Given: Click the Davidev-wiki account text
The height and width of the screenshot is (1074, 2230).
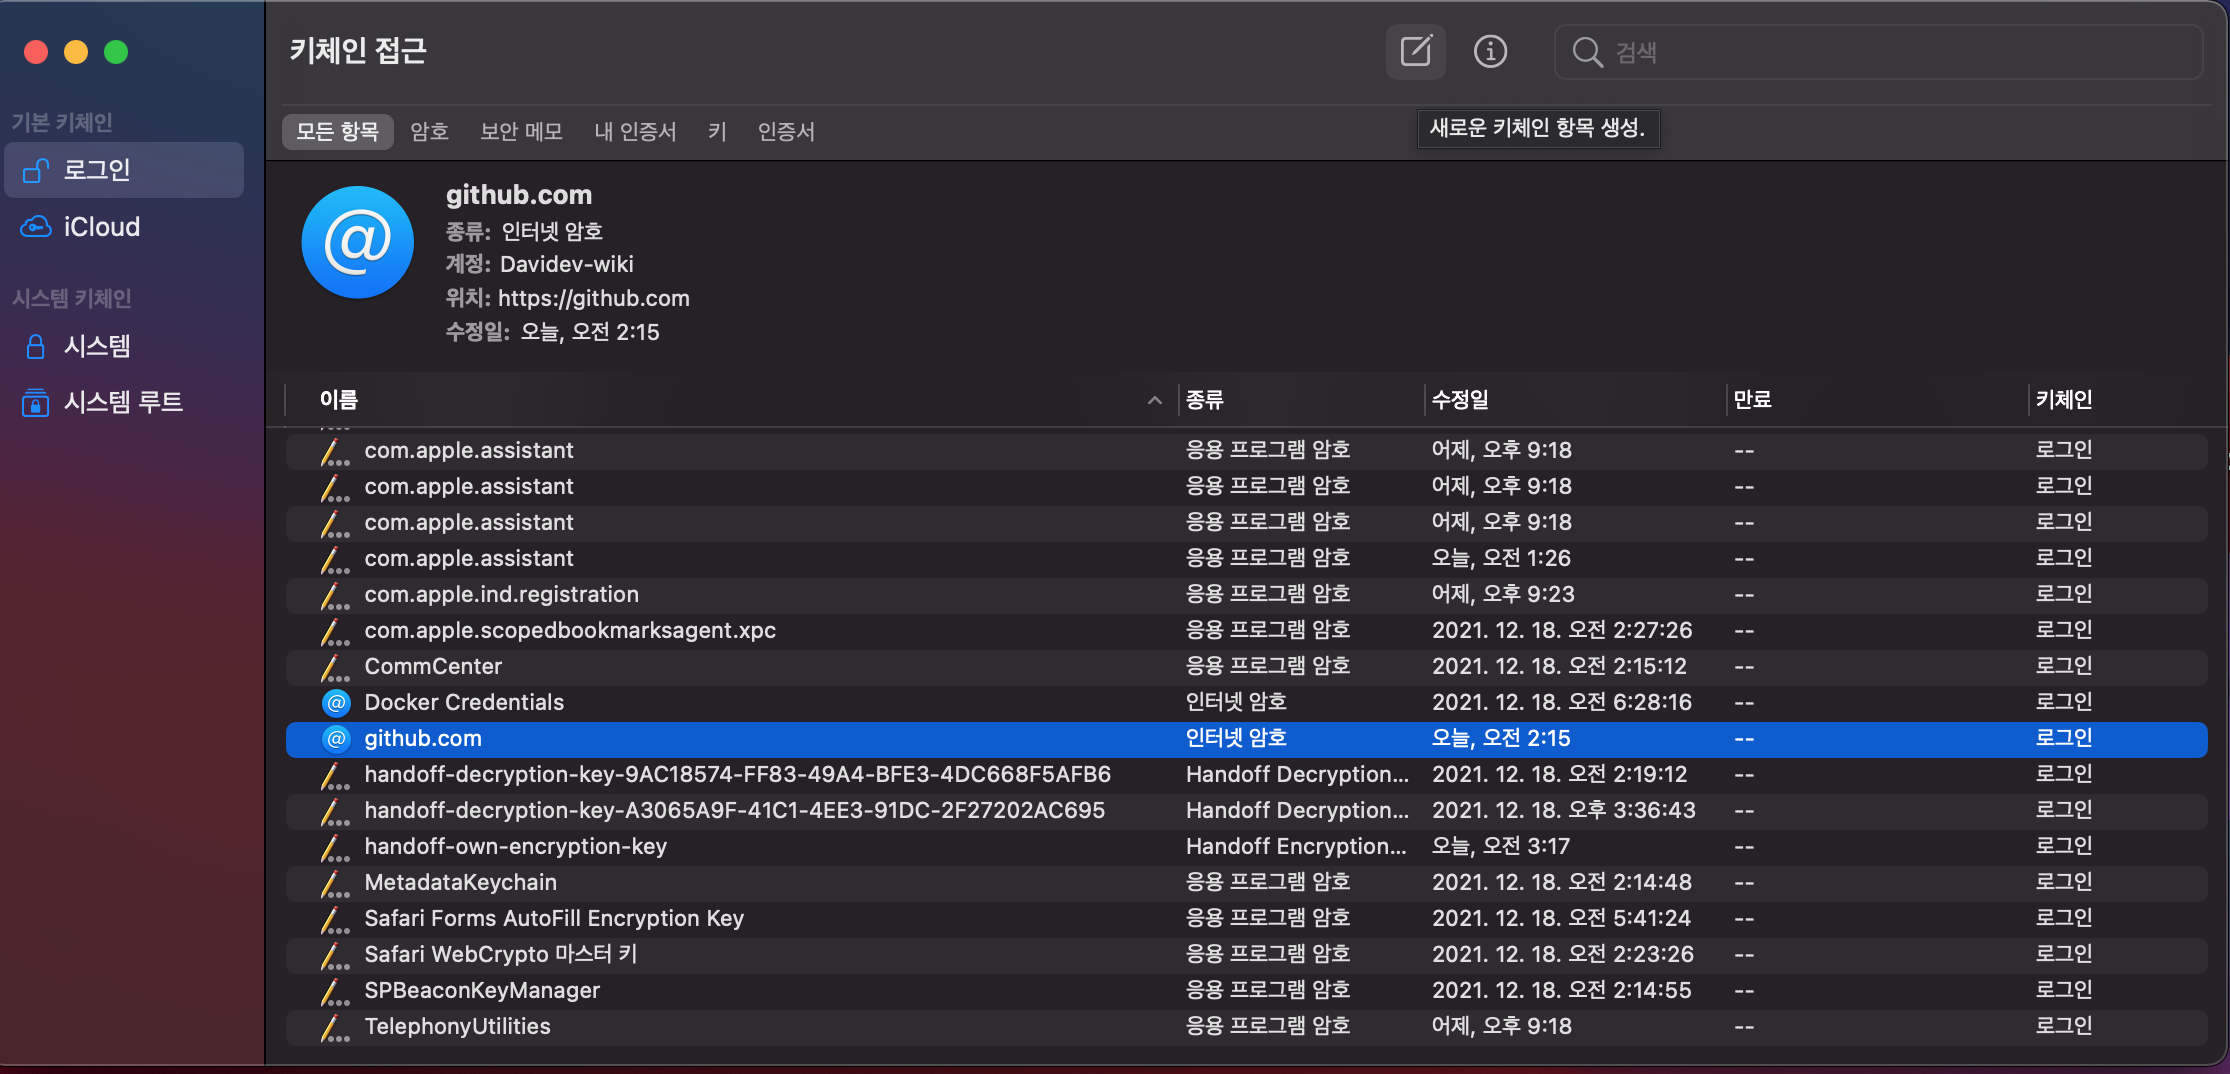Looking at the screenshot, I should [567, 264].
